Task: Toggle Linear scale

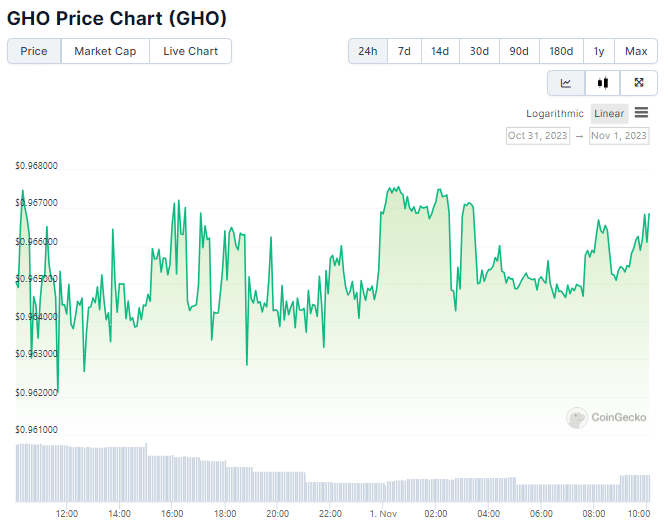Action: pos(609,114)
